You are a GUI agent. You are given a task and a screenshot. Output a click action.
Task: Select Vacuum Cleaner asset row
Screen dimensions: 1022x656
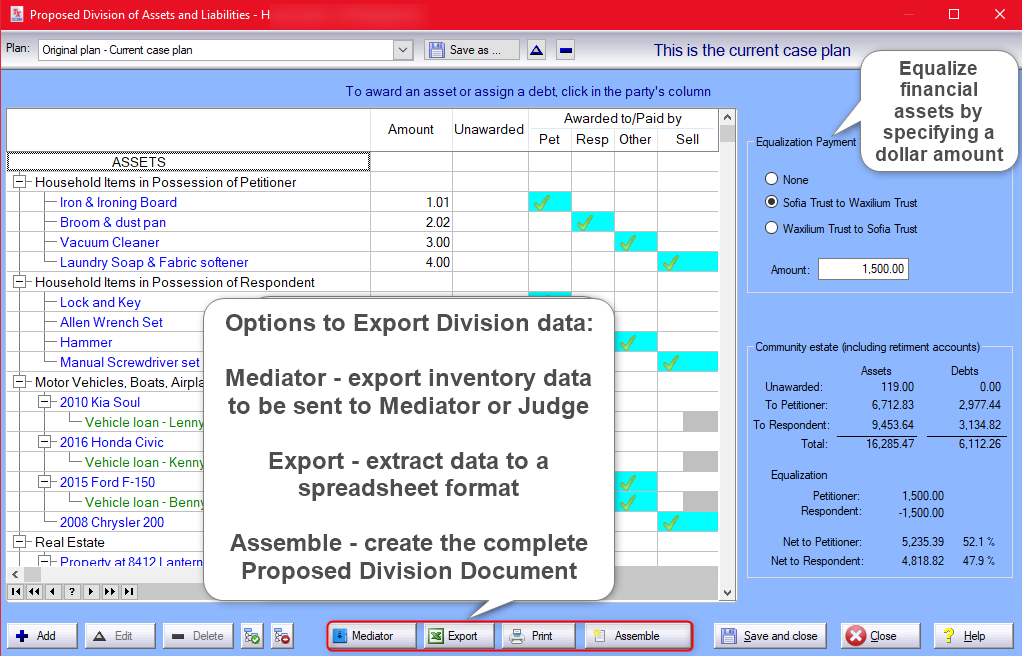click(x=109, y=243)
